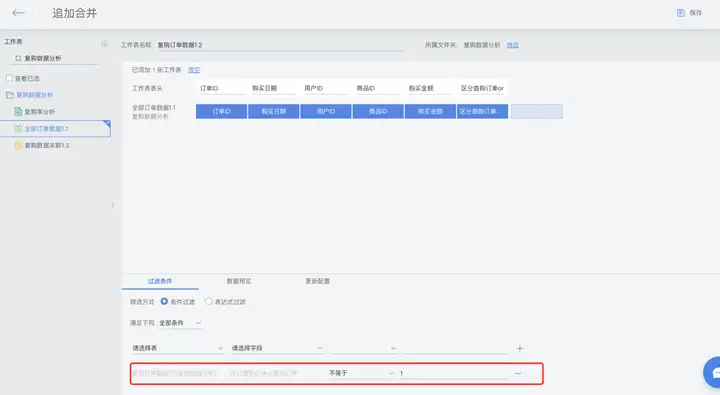Image resolution: width=720 pixels, height=395 pixels.
Task: Click the save icon at top right
Action: (681, 13)
